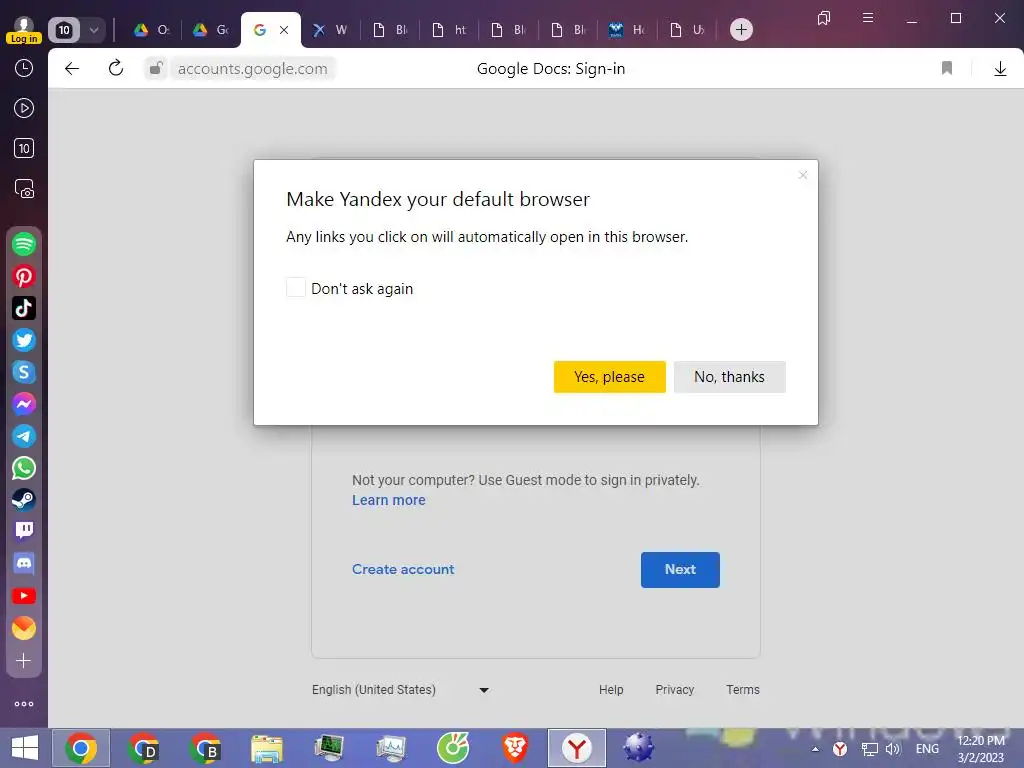The height and width of the screenshot is (768, 1024).
Task: Open Twitter sidebar shortcut
Action: pyautogui.click(x=24, y=340)
